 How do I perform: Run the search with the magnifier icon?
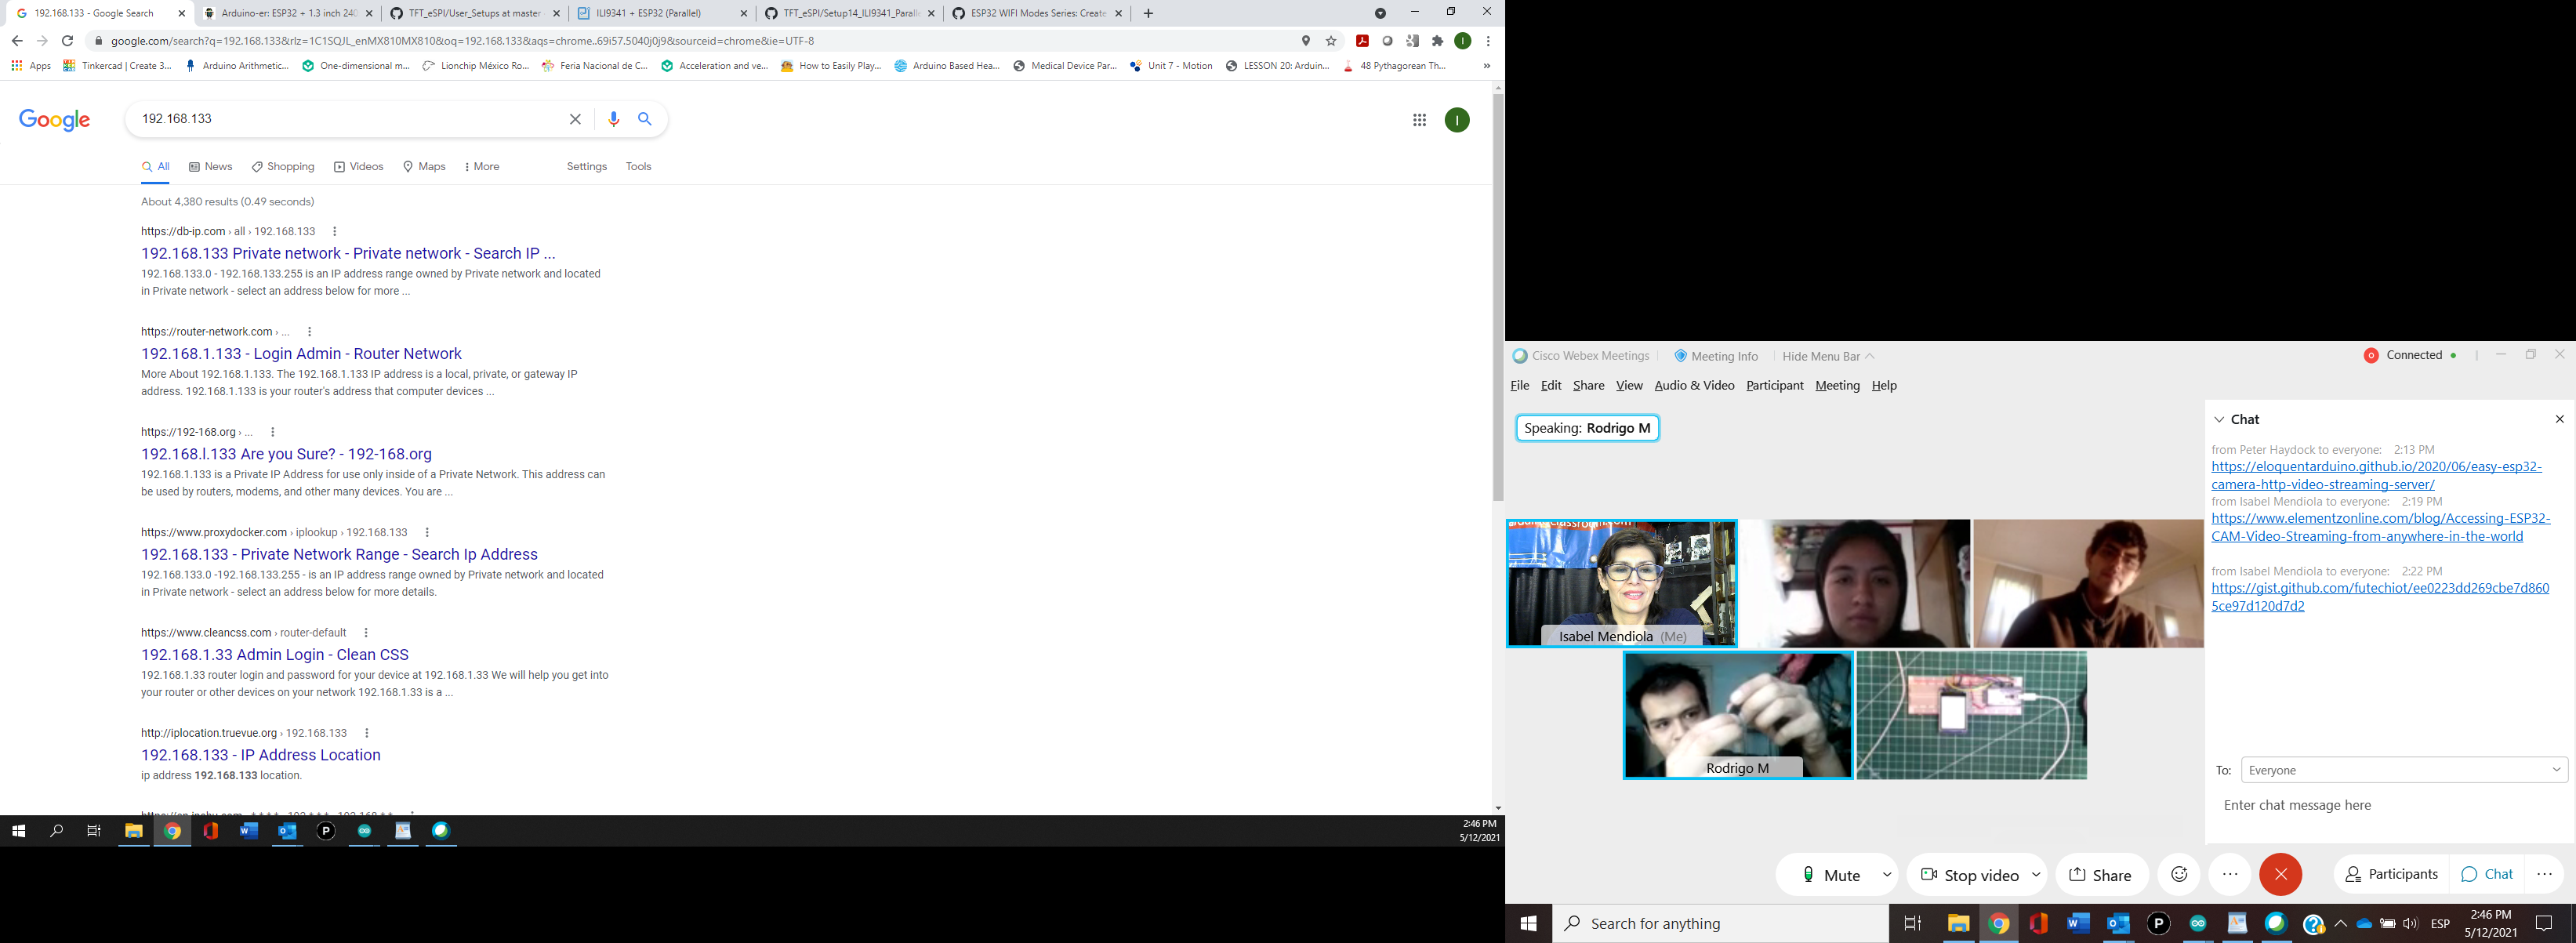coord(645,119)
